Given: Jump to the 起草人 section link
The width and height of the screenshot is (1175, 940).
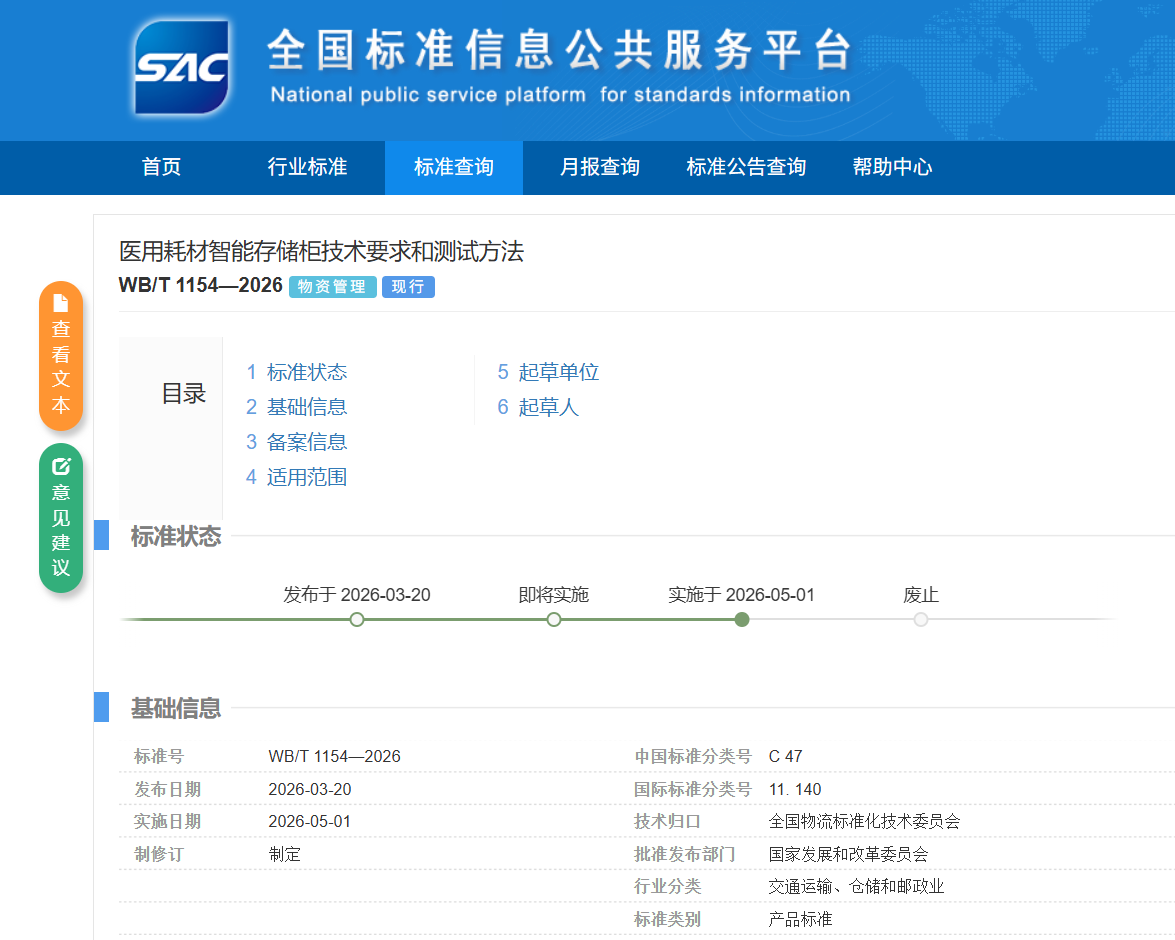Looking at the screenshot, I should tap(538, 407).
